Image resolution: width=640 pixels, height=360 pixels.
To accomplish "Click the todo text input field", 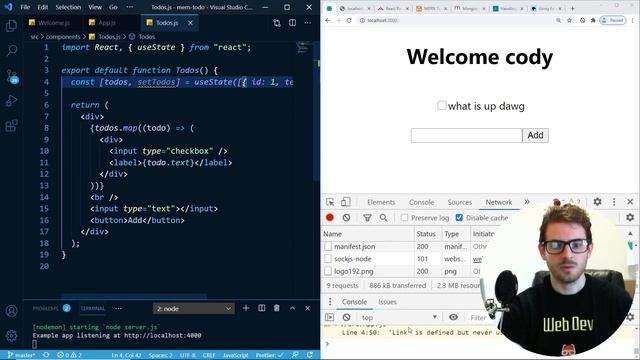I will 467,135.
